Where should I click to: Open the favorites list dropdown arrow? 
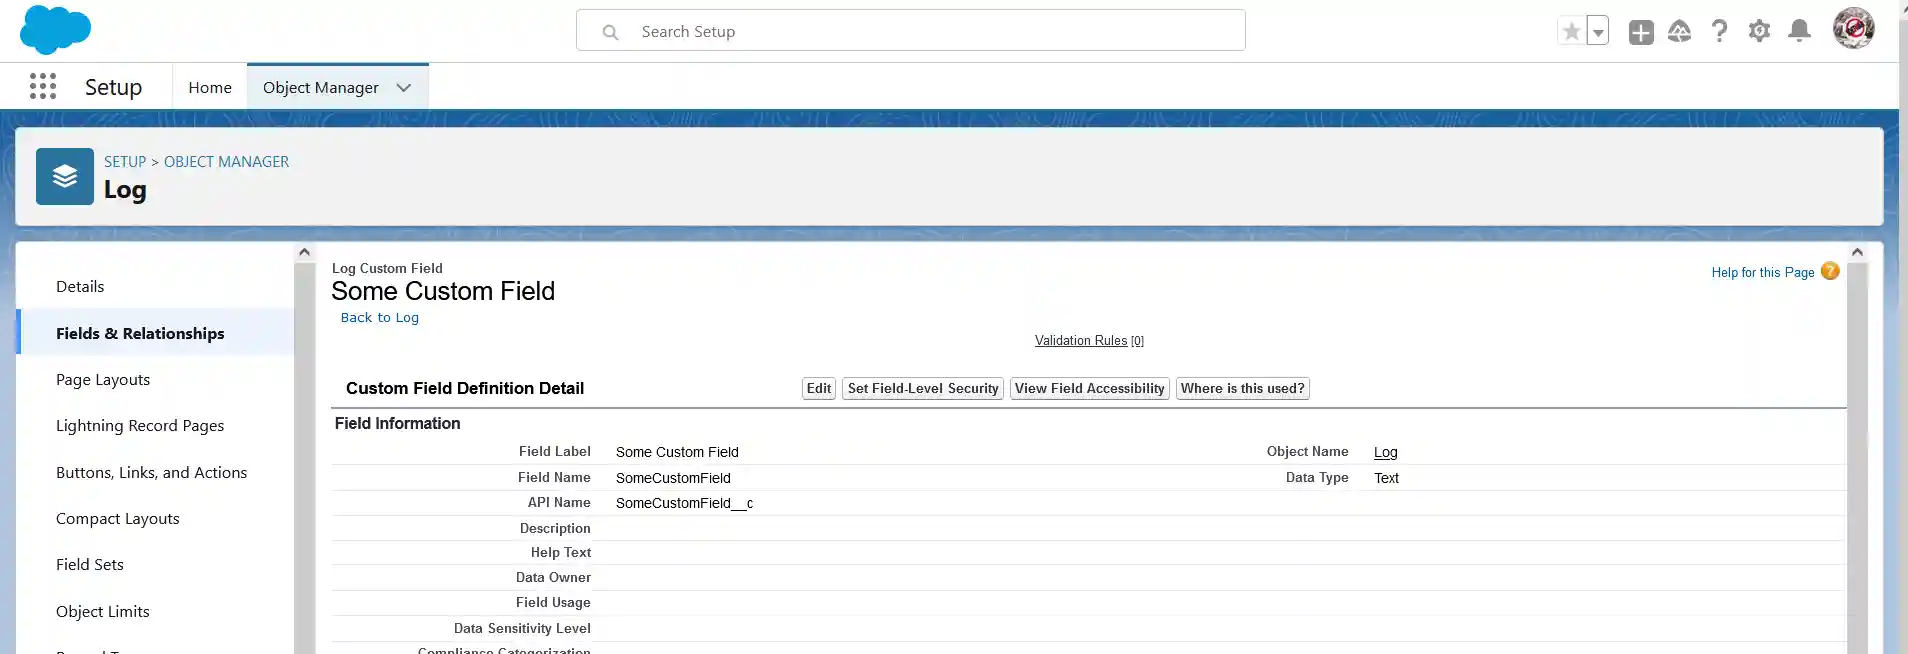[x=1598, y=32]
